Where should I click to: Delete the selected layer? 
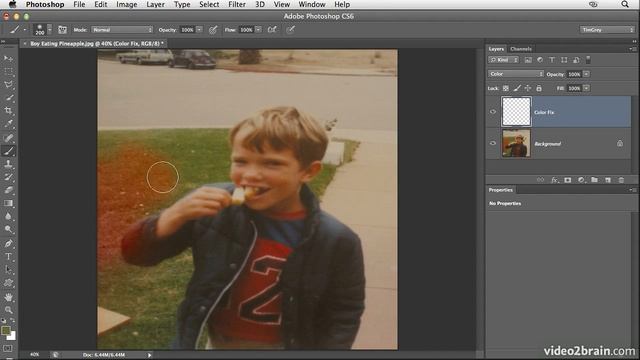coord(621,180)
